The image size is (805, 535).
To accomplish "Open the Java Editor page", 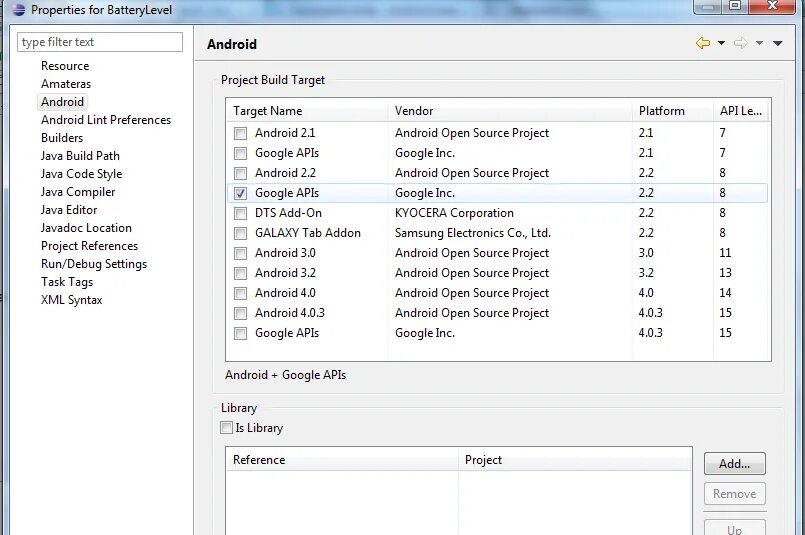I will click(x=69, y=209).
